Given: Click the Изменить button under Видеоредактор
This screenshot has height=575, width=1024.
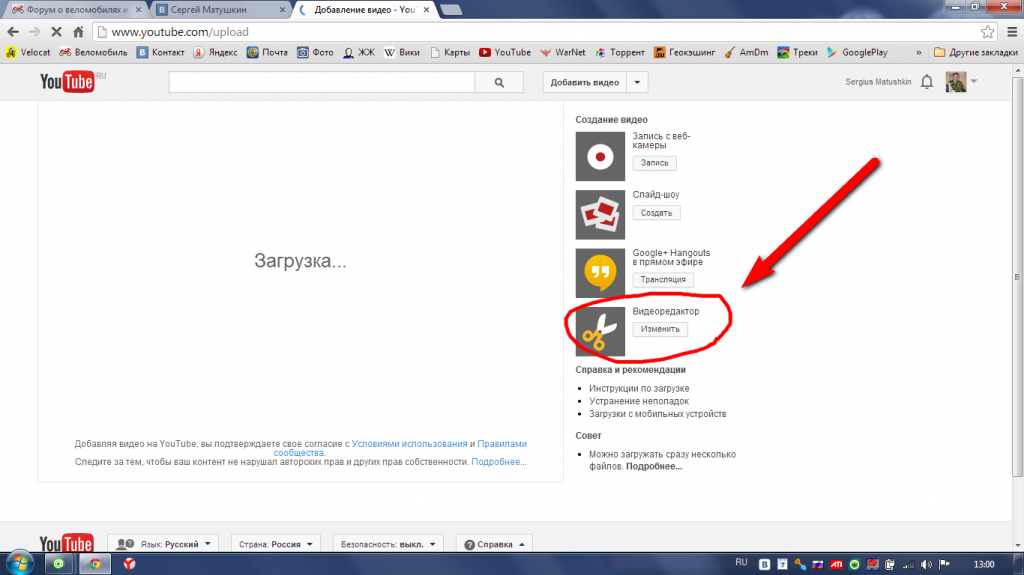Looking at the screenshot, I should click(x=660, y=329).
